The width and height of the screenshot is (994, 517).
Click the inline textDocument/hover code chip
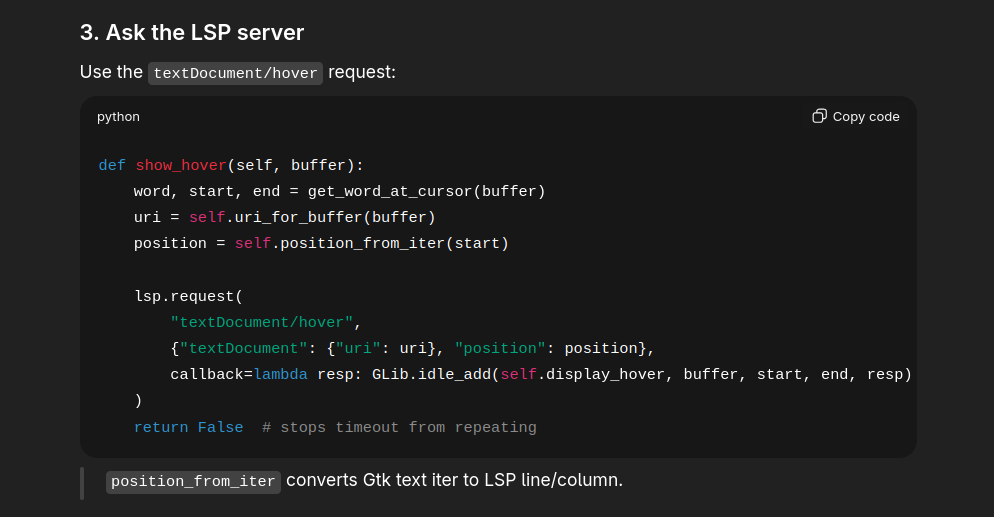coord(235,73)
